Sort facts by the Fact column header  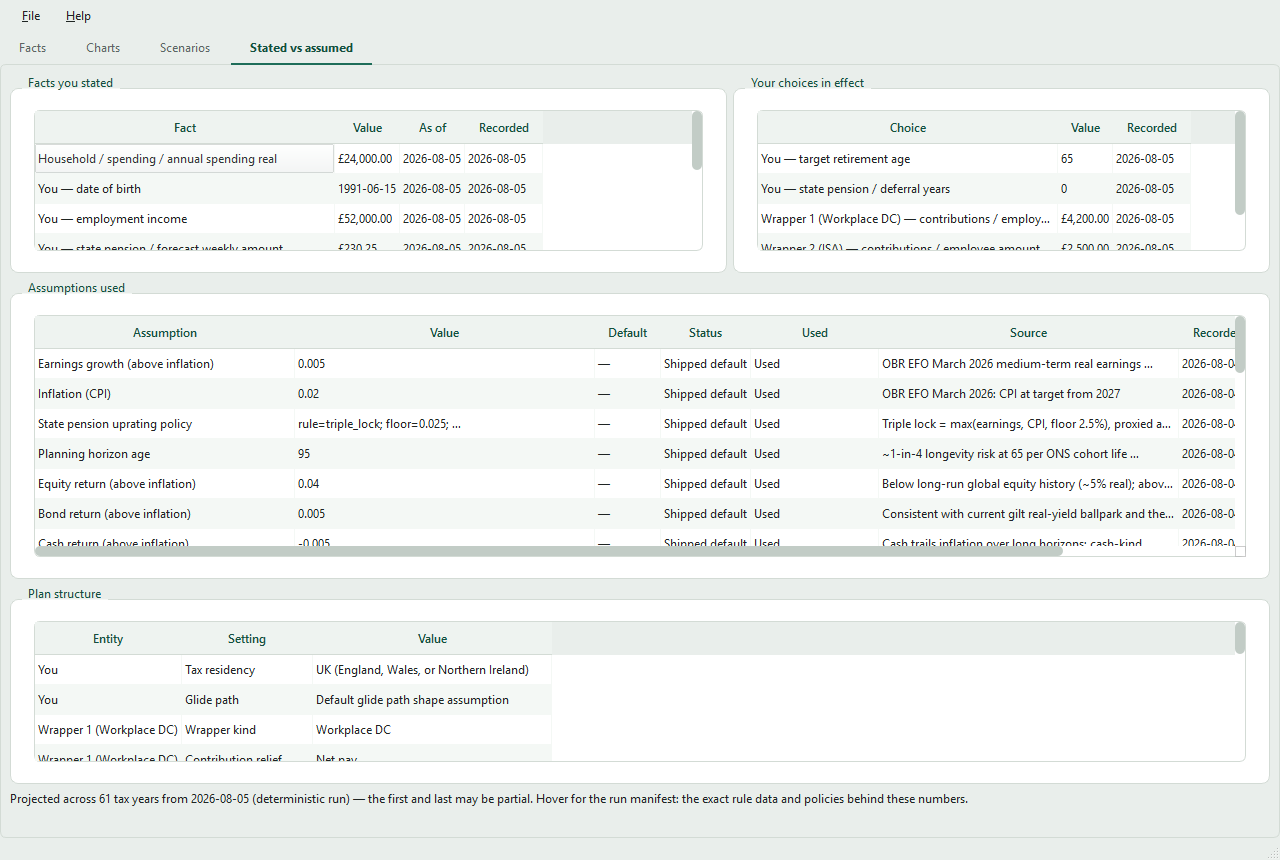pos(185,128)
